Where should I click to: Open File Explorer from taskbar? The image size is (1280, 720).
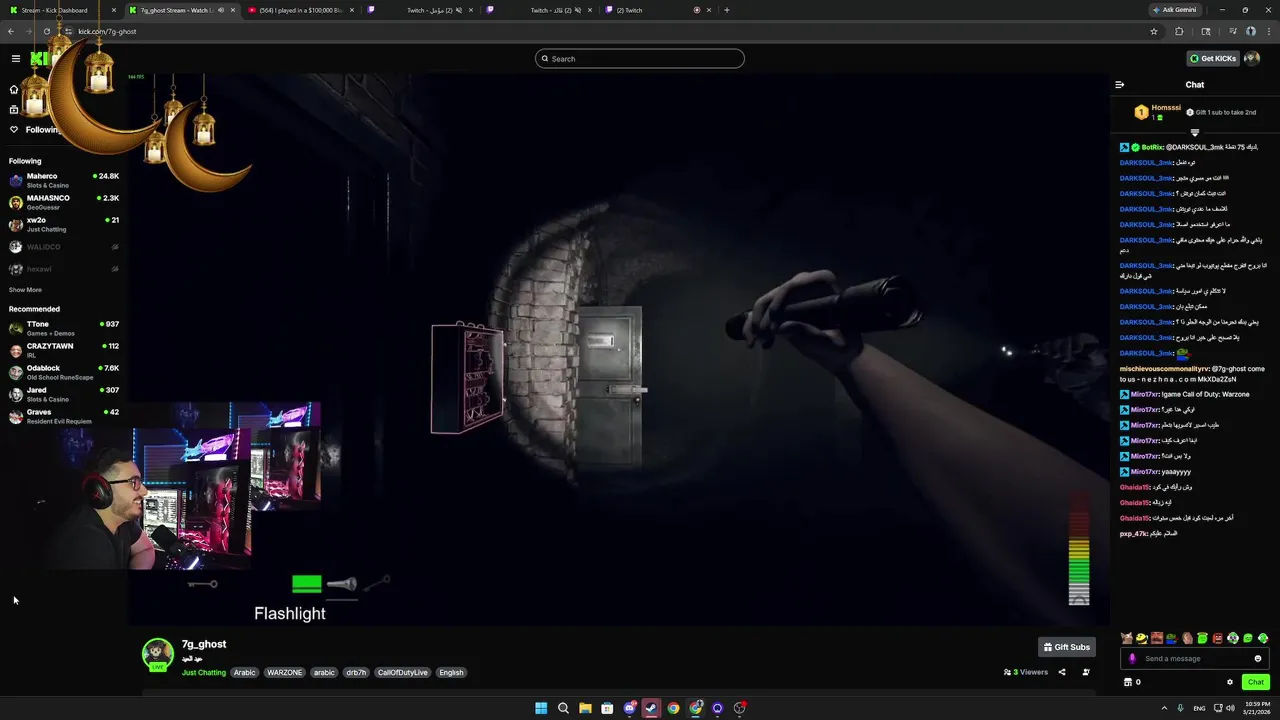pos(585,708)
